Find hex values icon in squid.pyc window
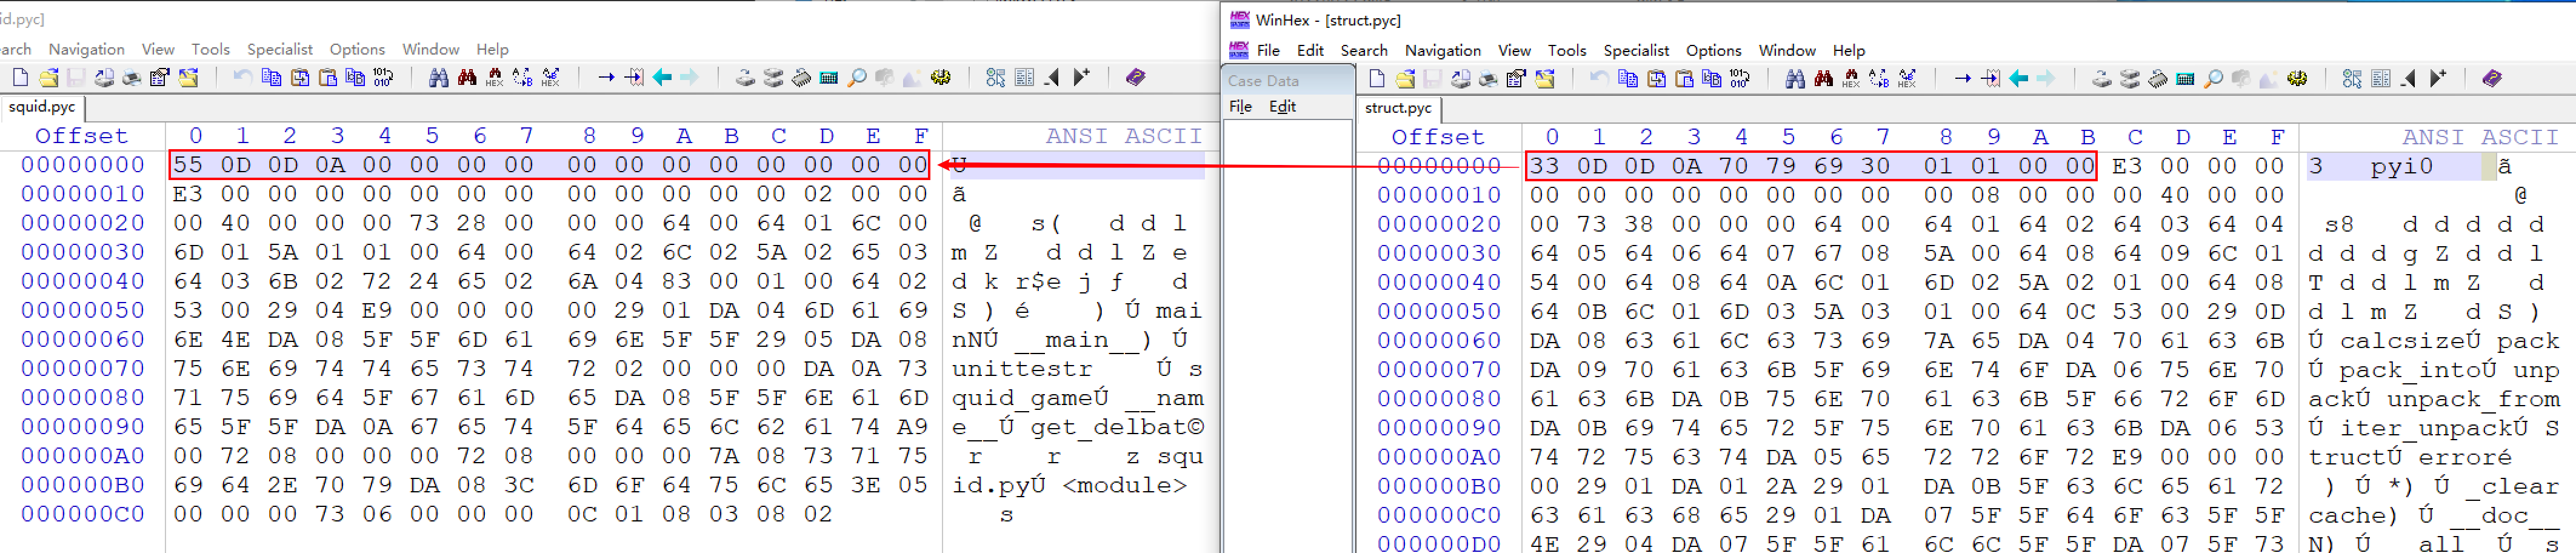Image resolution: width=2576 pixels, height=553 pixels. click(494, 77)
